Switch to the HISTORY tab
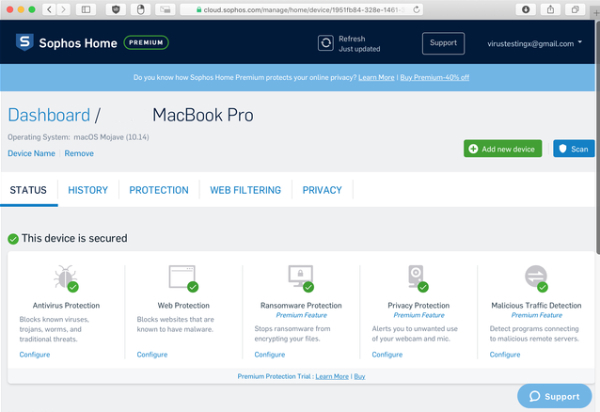Image resolution: width=600 pixels, height=412 pixels. click(88, 190)
